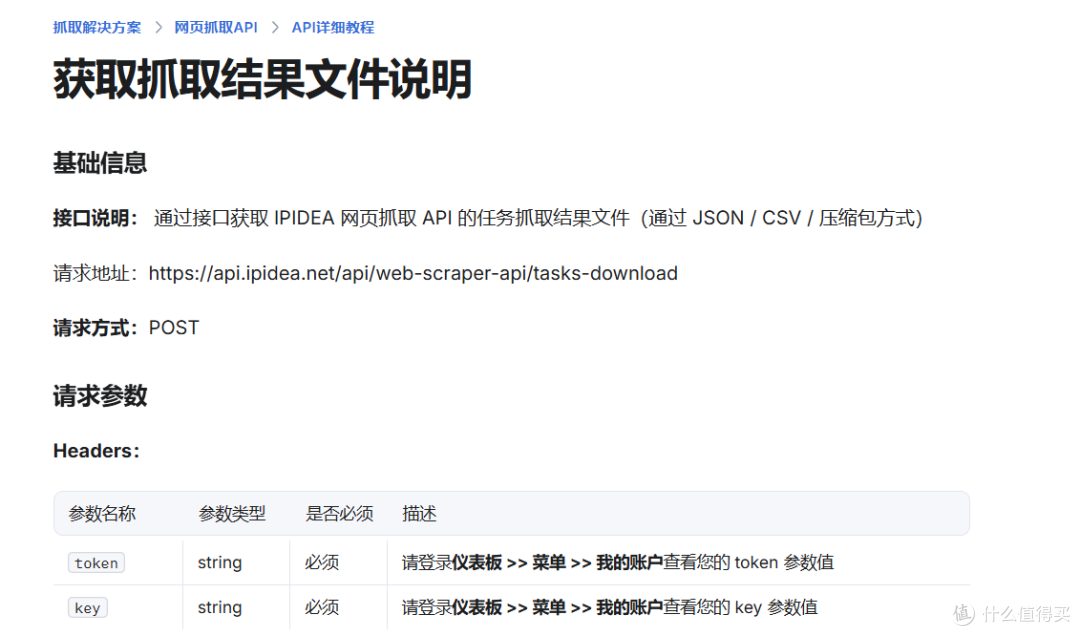
Task: Click the POST request method value
Action: click(x=174, y=328)
